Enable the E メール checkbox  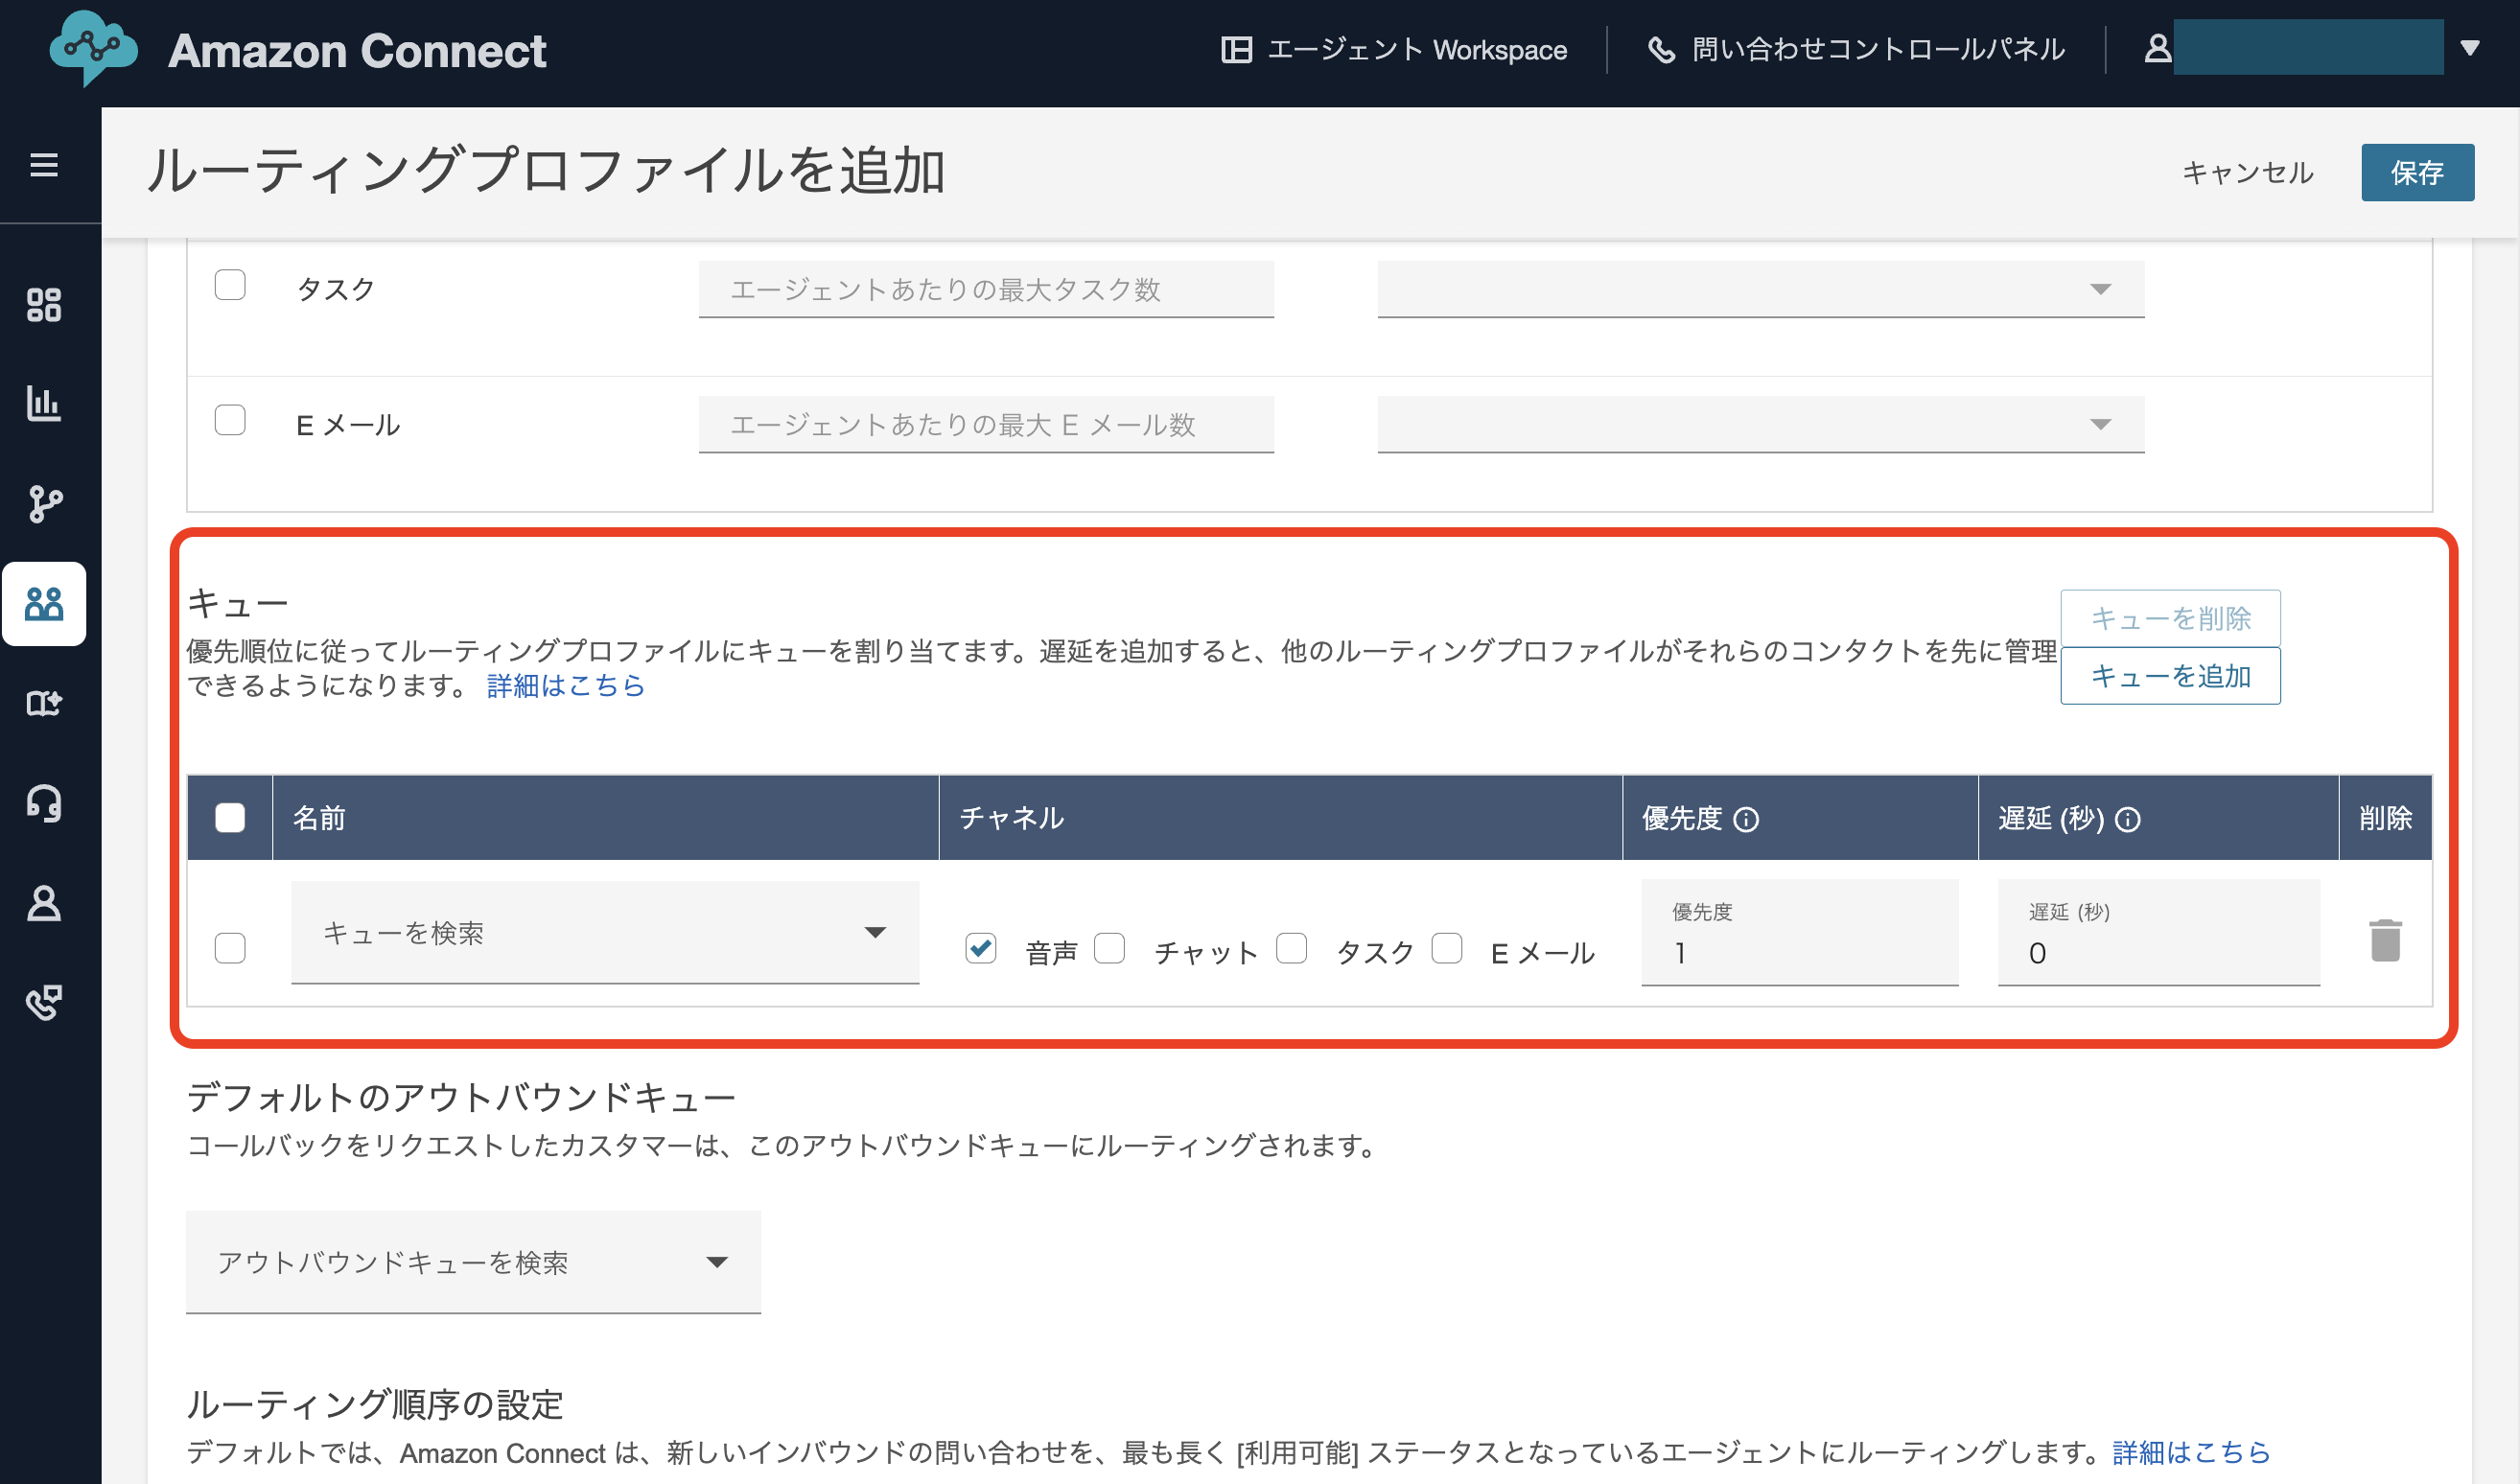tap(230, 421)
